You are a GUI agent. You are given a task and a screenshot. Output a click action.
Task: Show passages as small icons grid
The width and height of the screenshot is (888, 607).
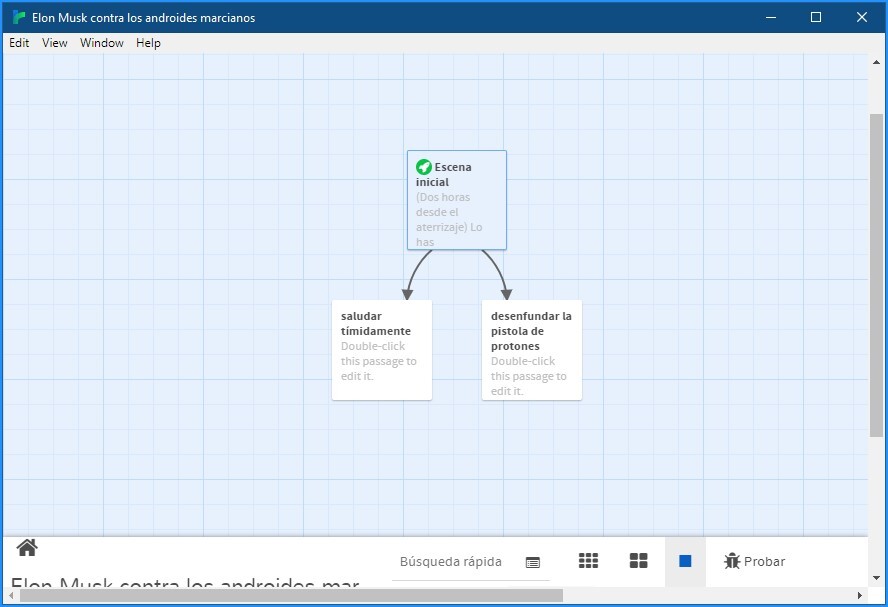588,561
